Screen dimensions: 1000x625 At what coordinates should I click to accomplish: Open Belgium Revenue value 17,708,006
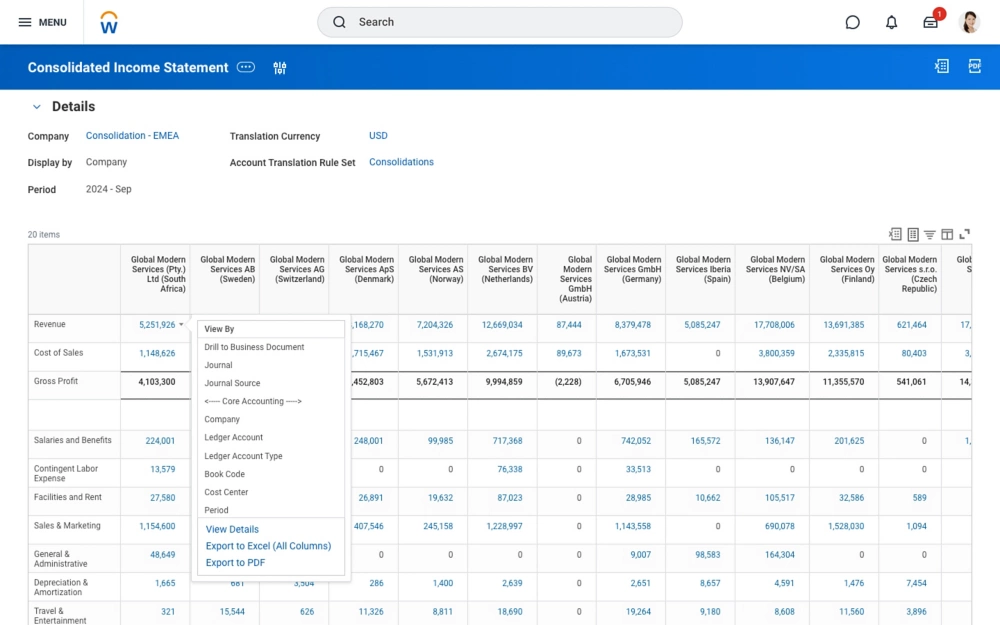774,325
